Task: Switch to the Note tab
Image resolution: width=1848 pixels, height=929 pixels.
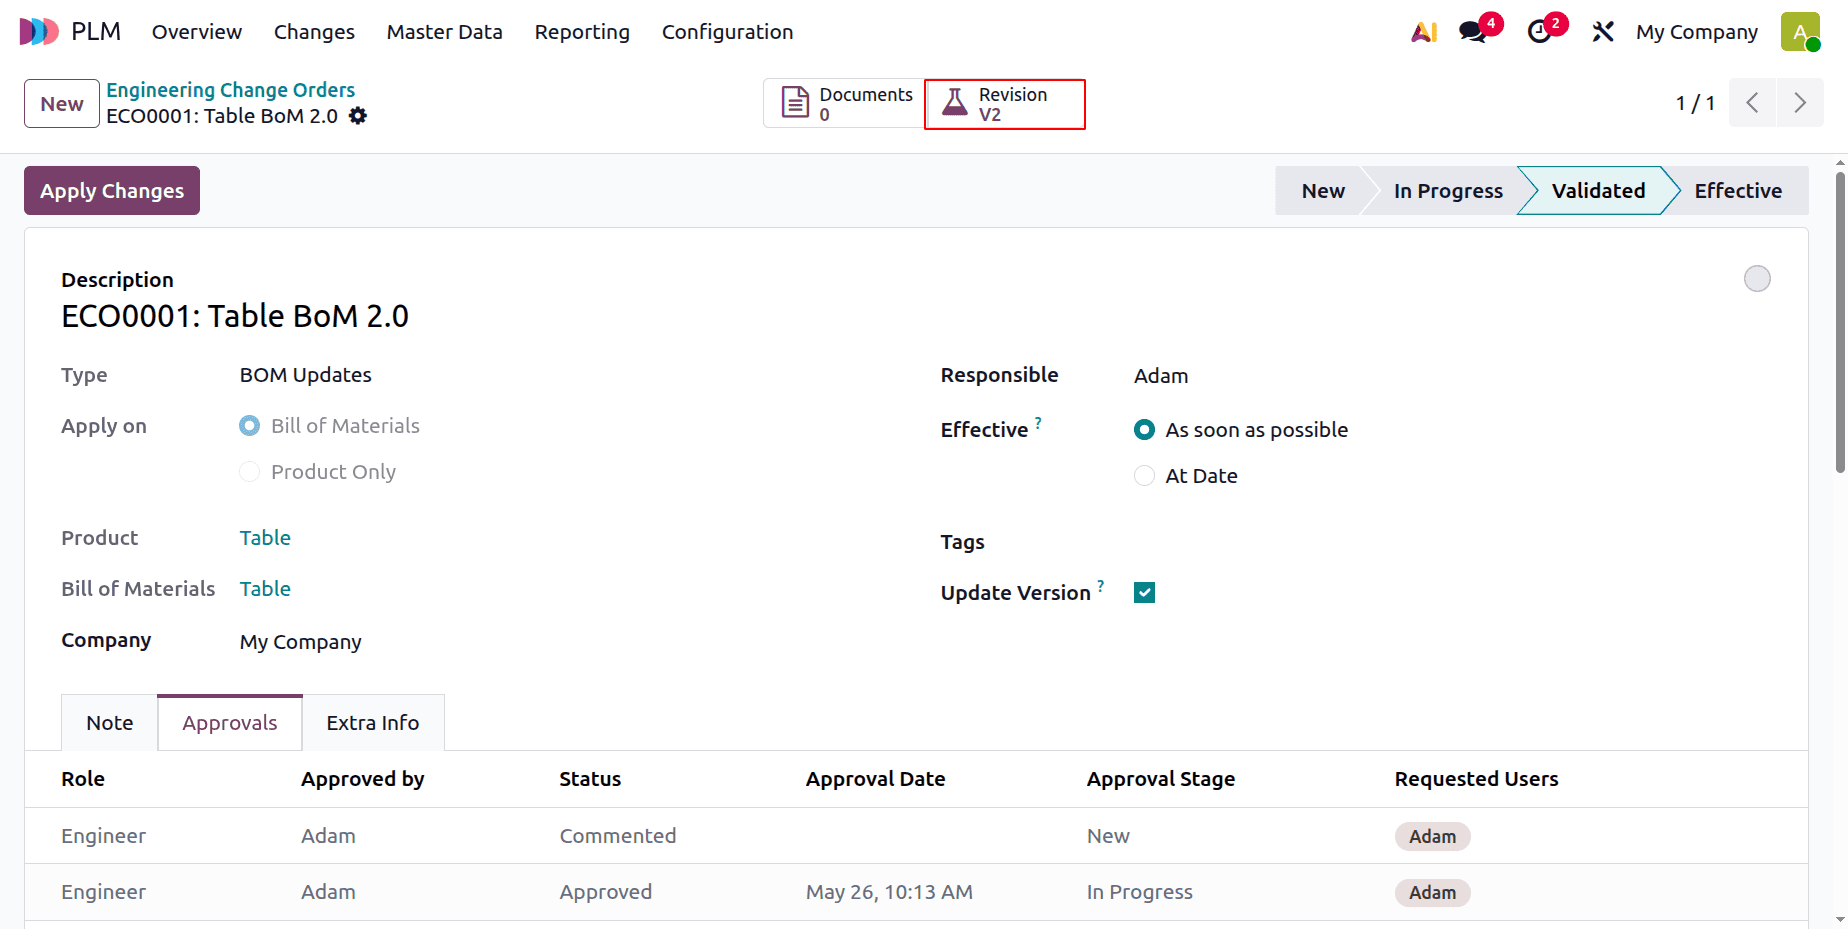Action: pos(110,723)
